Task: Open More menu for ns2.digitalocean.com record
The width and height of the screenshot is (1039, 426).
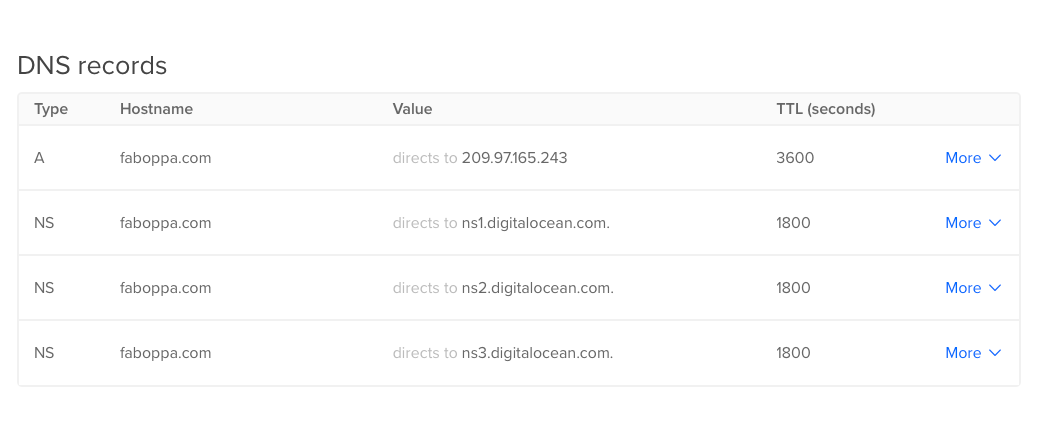Action: point(972,288)
